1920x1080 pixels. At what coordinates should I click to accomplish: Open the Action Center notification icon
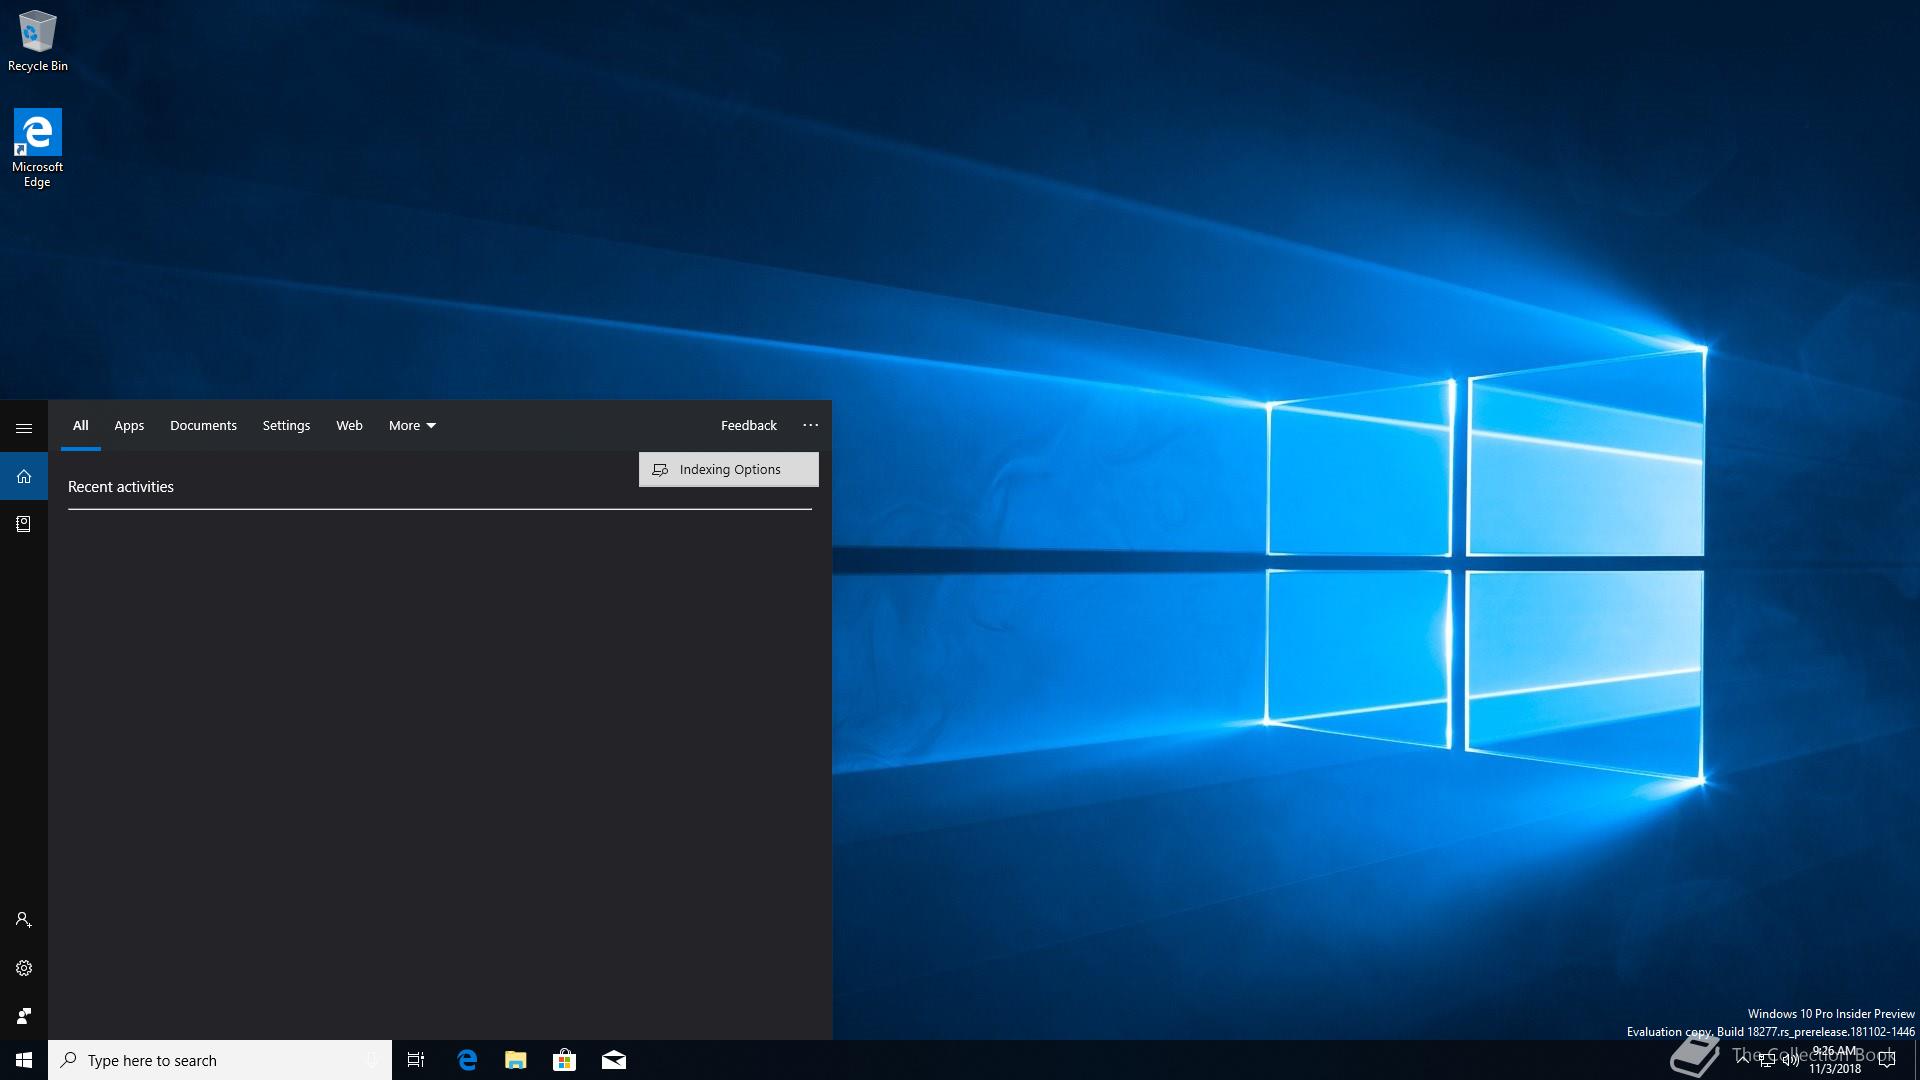point(1887,1060)
